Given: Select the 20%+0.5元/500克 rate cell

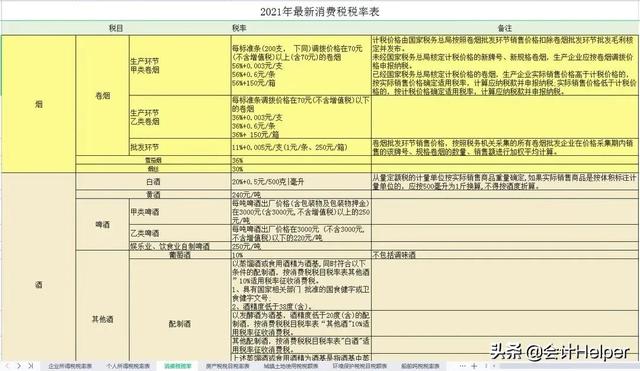Looking at the screenshot, I should tap(301, 182).
